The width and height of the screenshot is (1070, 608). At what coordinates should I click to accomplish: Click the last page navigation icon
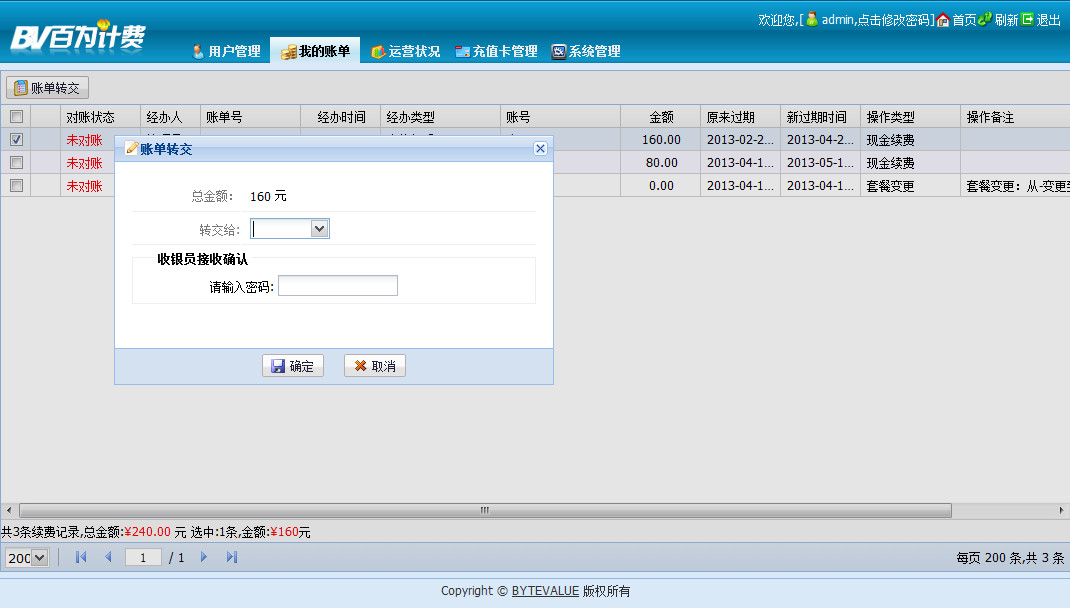pyautogui.click(x=232, y=557)
